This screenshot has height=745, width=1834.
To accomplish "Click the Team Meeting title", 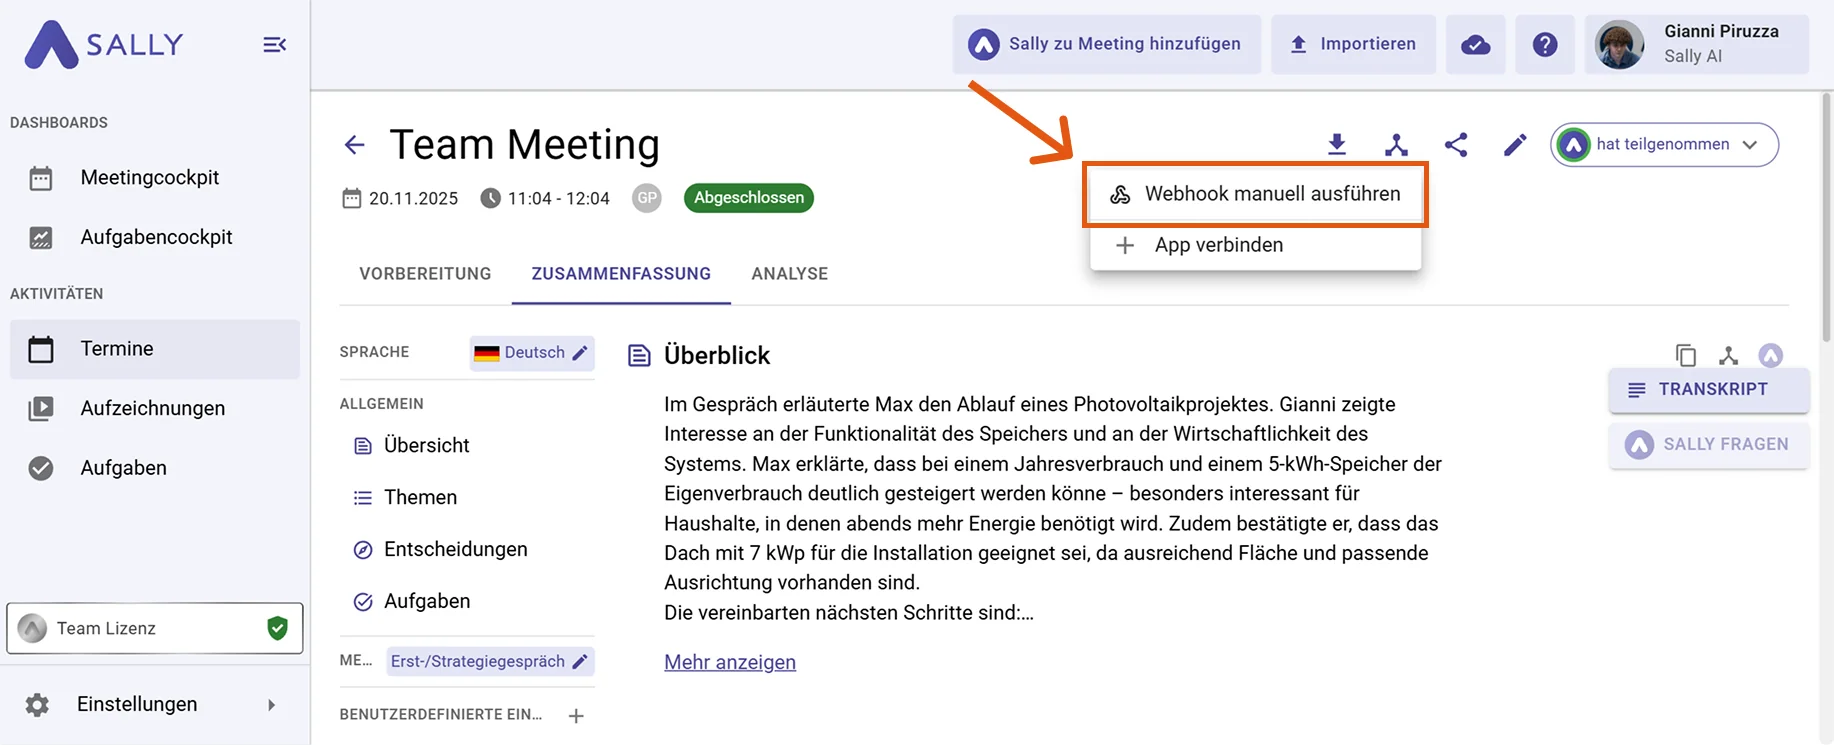I will pyautogui.click(x=524, y=145).
